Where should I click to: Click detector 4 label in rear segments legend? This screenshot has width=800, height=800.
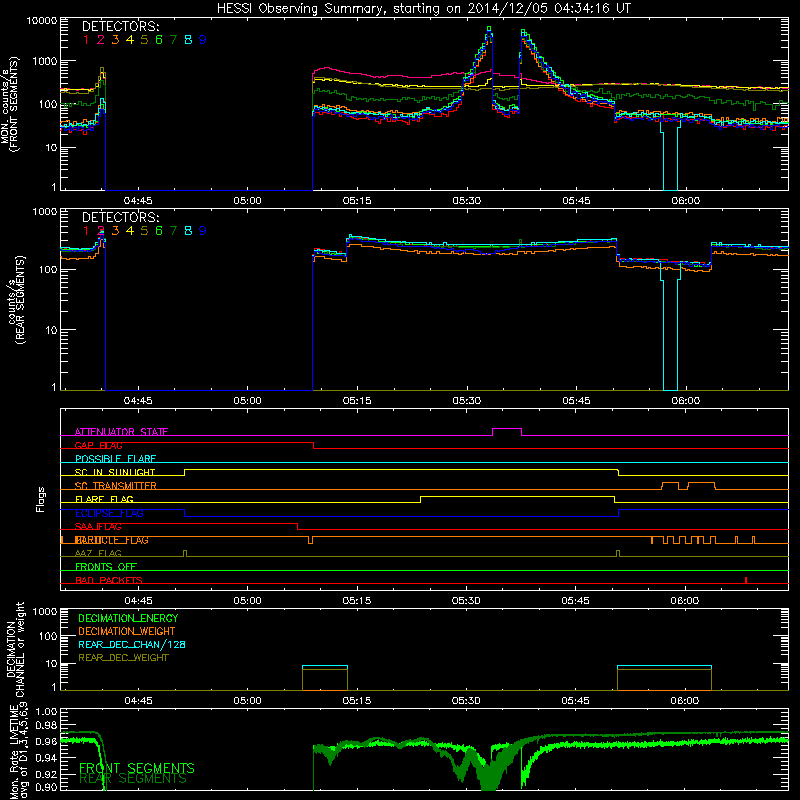(130, 231)
